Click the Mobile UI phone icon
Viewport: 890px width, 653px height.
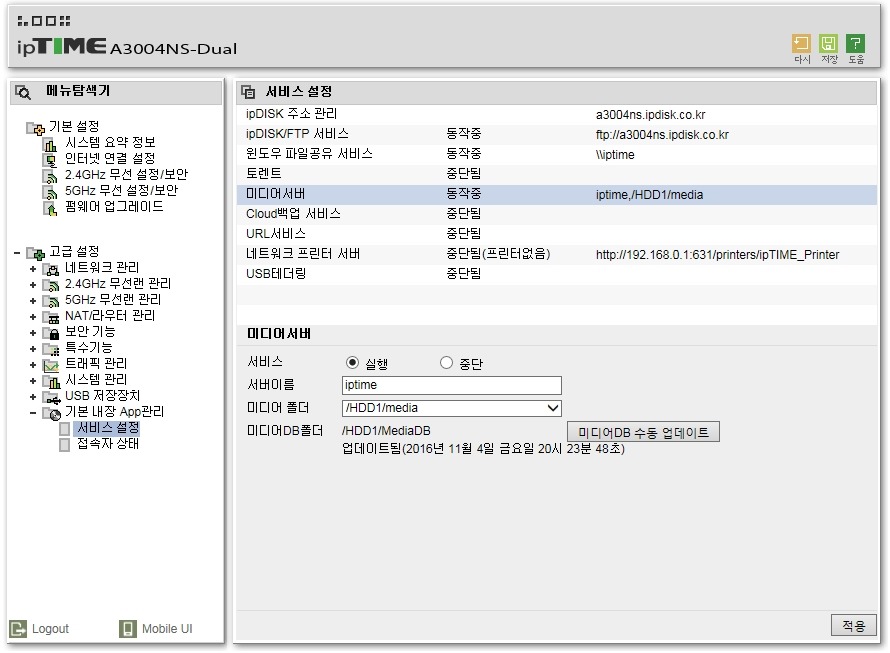click(128, 629)
